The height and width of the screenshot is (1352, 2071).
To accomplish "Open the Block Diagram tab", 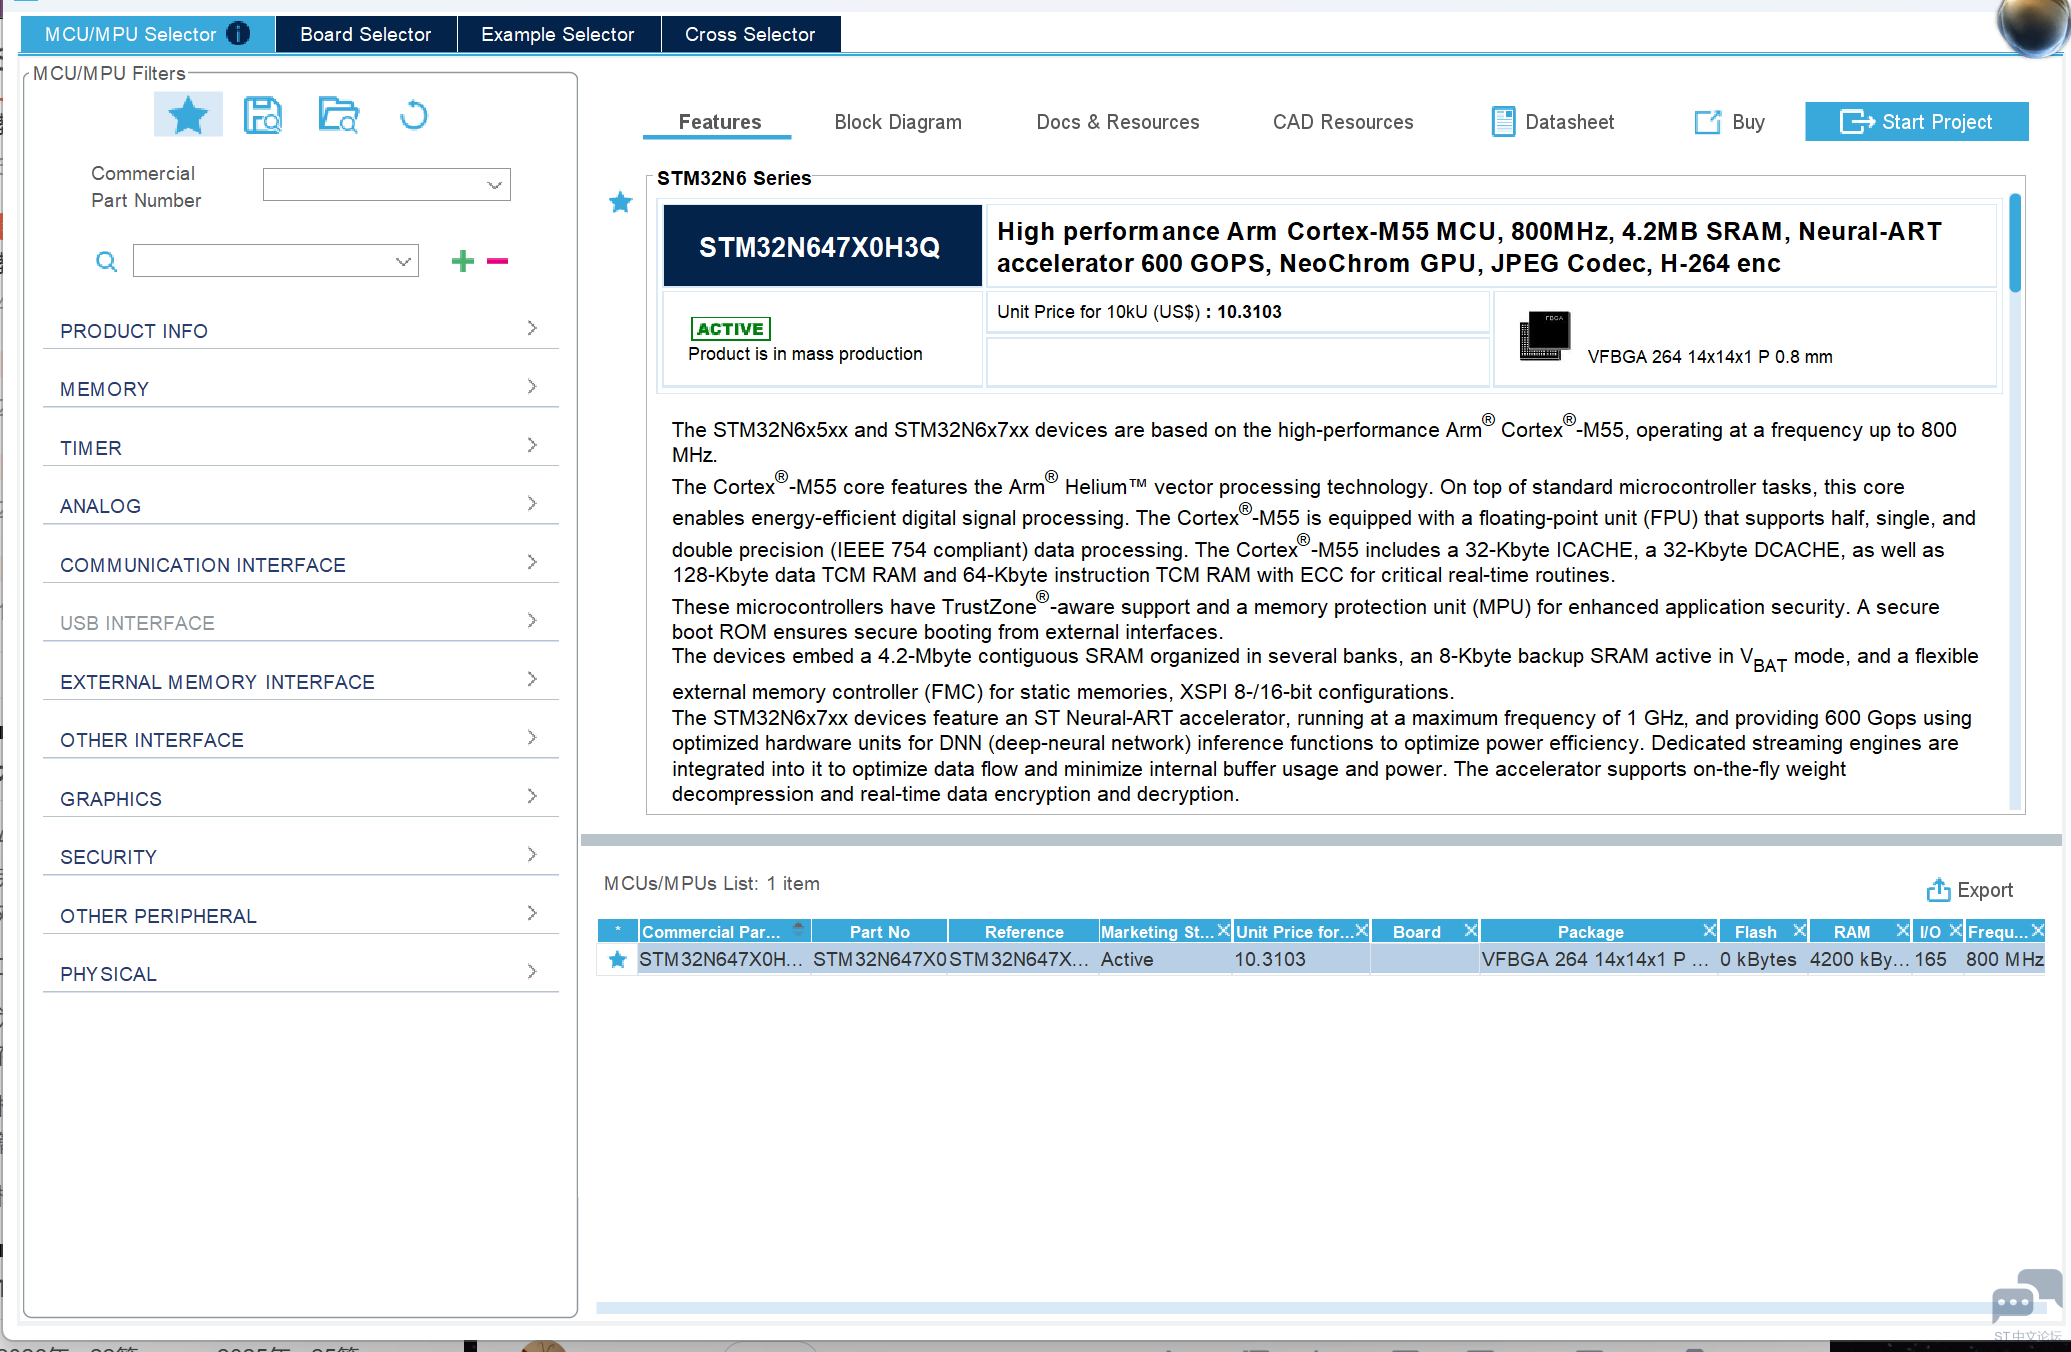I will 897,122.
